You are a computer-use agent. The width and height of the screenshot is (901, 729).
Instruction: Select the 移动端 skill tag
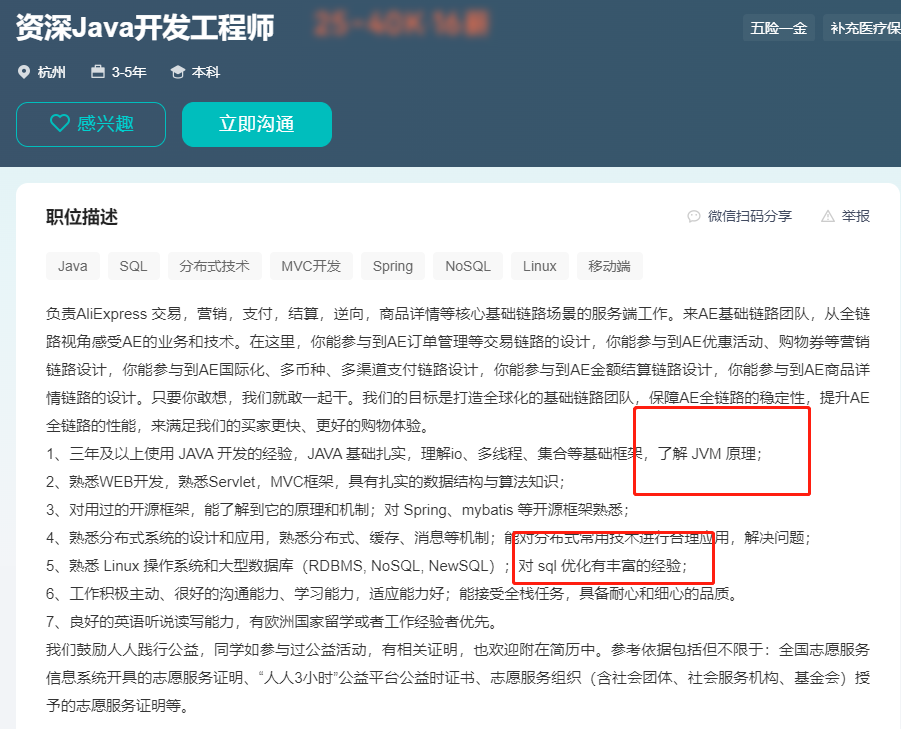(610, 266)
